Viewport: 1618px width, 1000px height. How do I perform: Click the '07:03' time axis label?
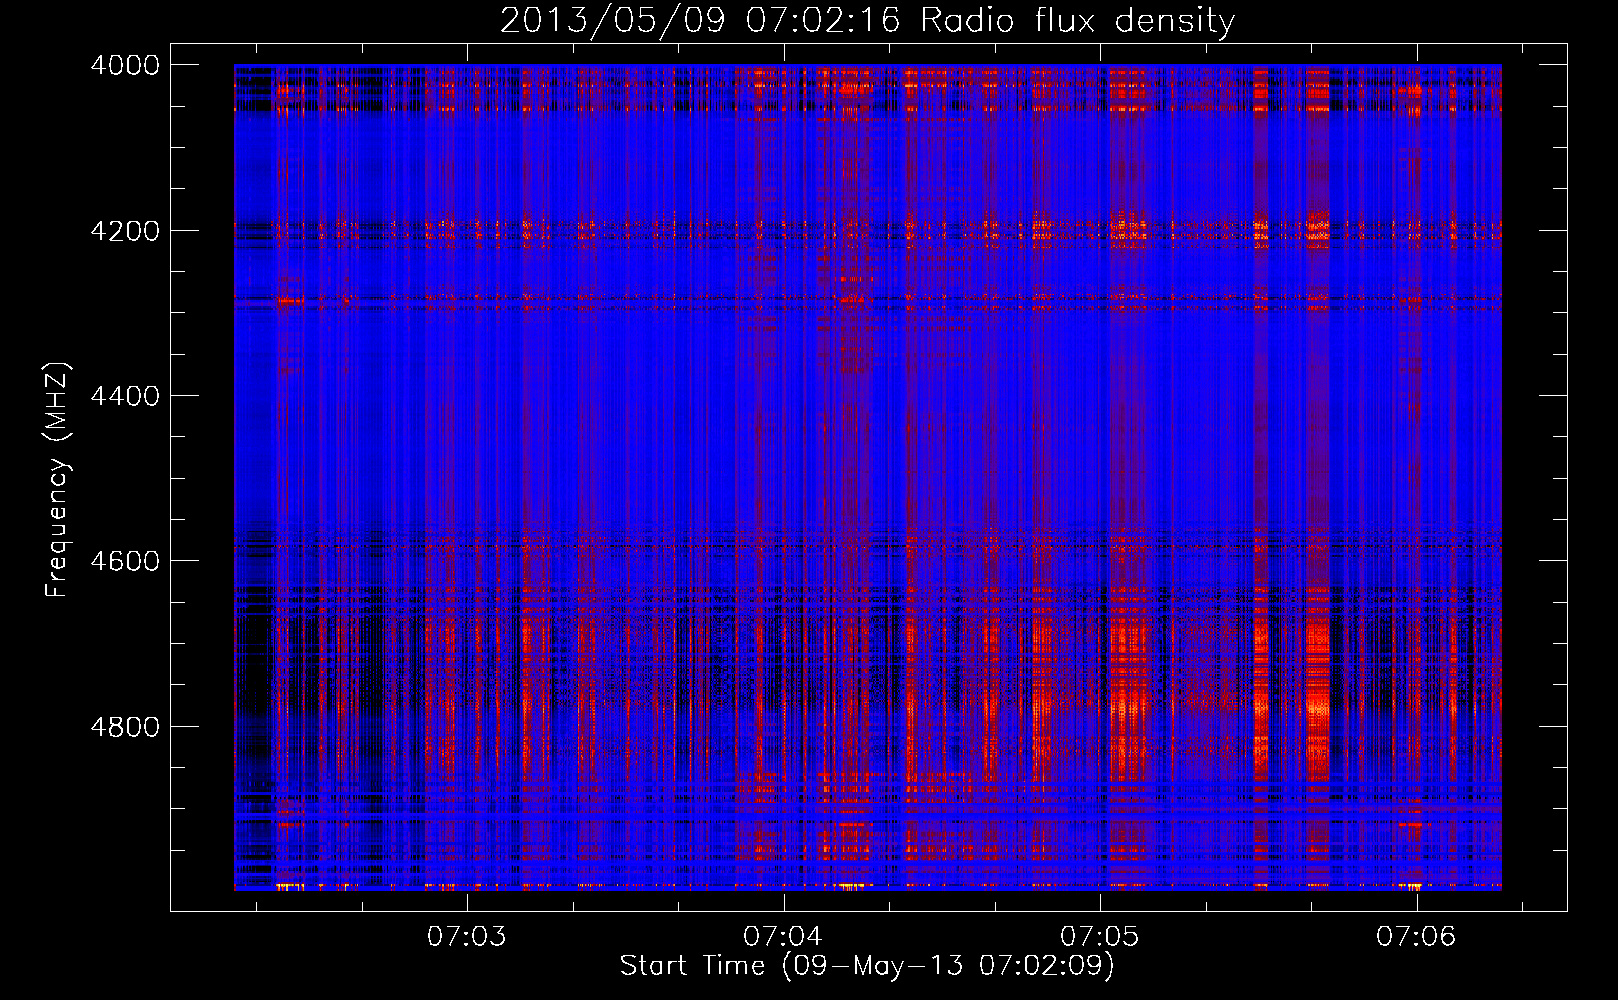tap(467, 937)
